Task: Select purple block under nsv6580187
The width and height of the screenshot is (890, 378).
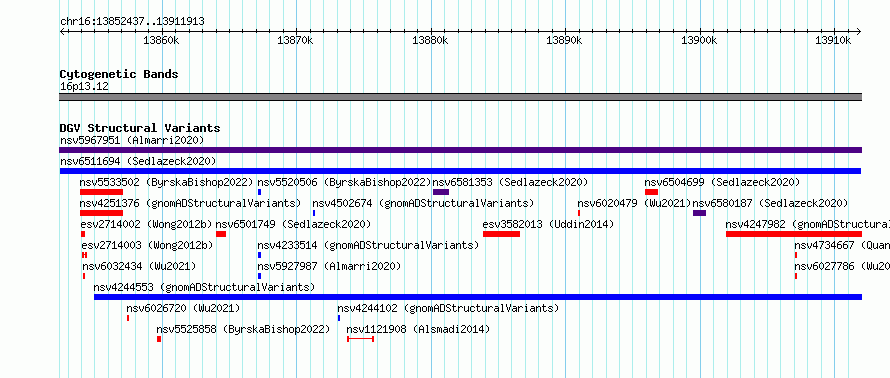Action: click(x=700, y=213)
